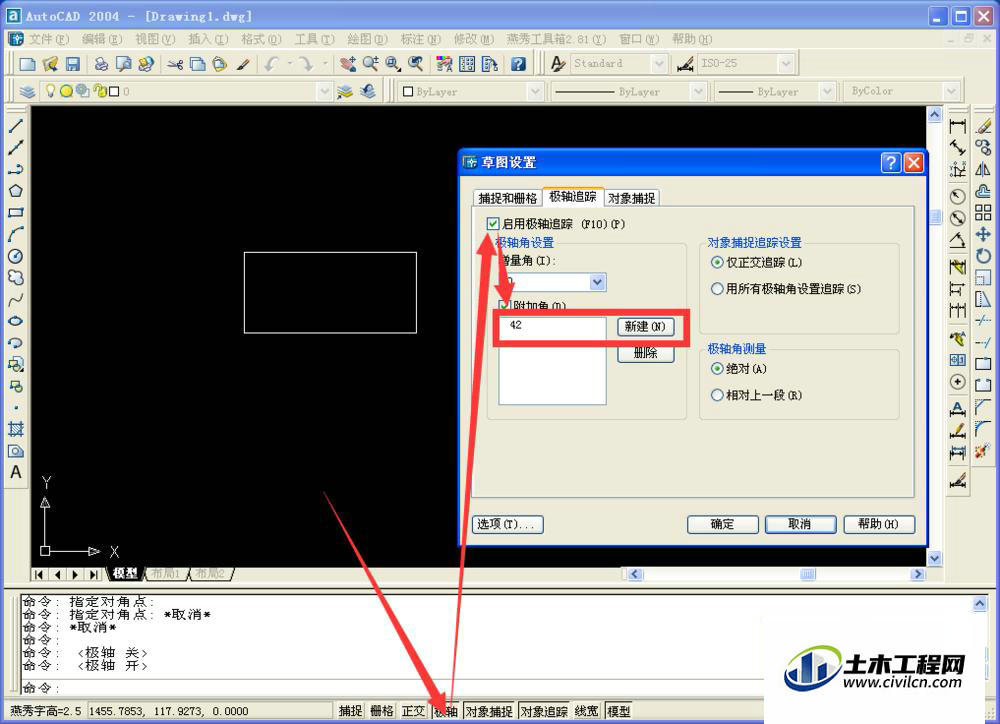Choose the Angular Dimension tool
Viewport: 1000px width, 724px height.
957,240
